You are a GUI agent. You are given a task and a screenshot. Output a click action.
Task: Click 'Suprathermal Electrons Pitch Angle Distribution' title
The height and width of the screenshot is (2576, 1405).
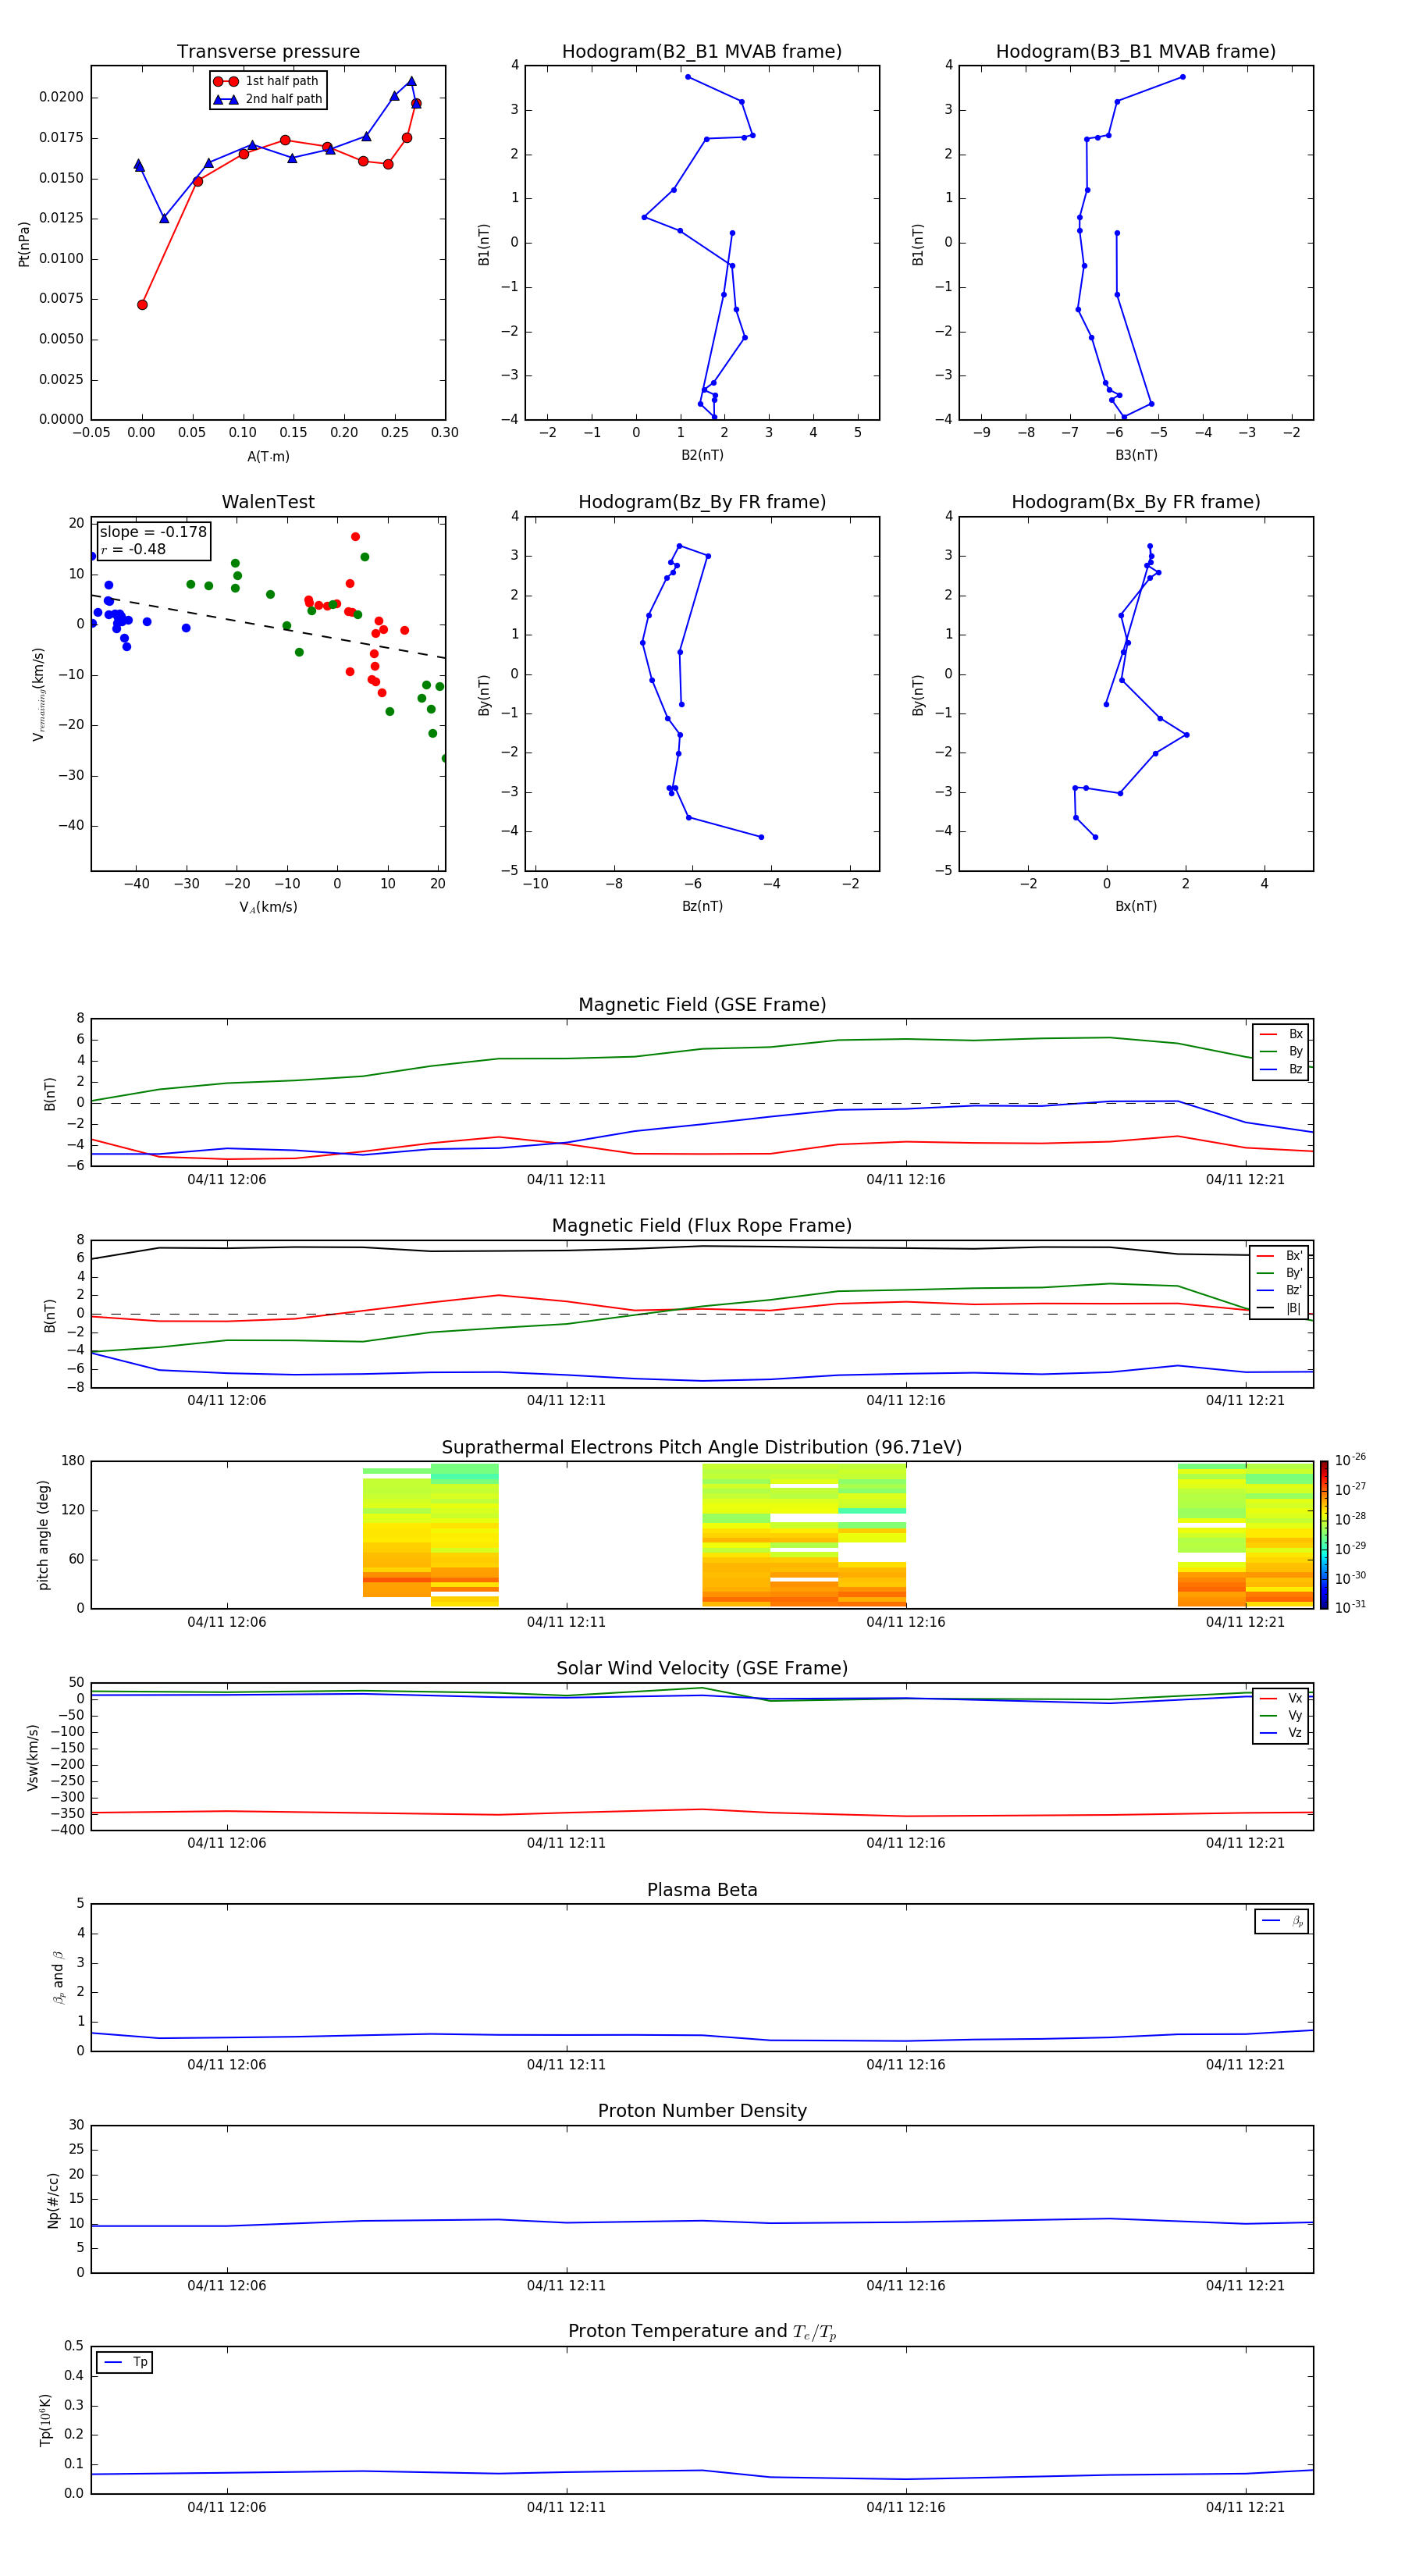coord(702,1448)
